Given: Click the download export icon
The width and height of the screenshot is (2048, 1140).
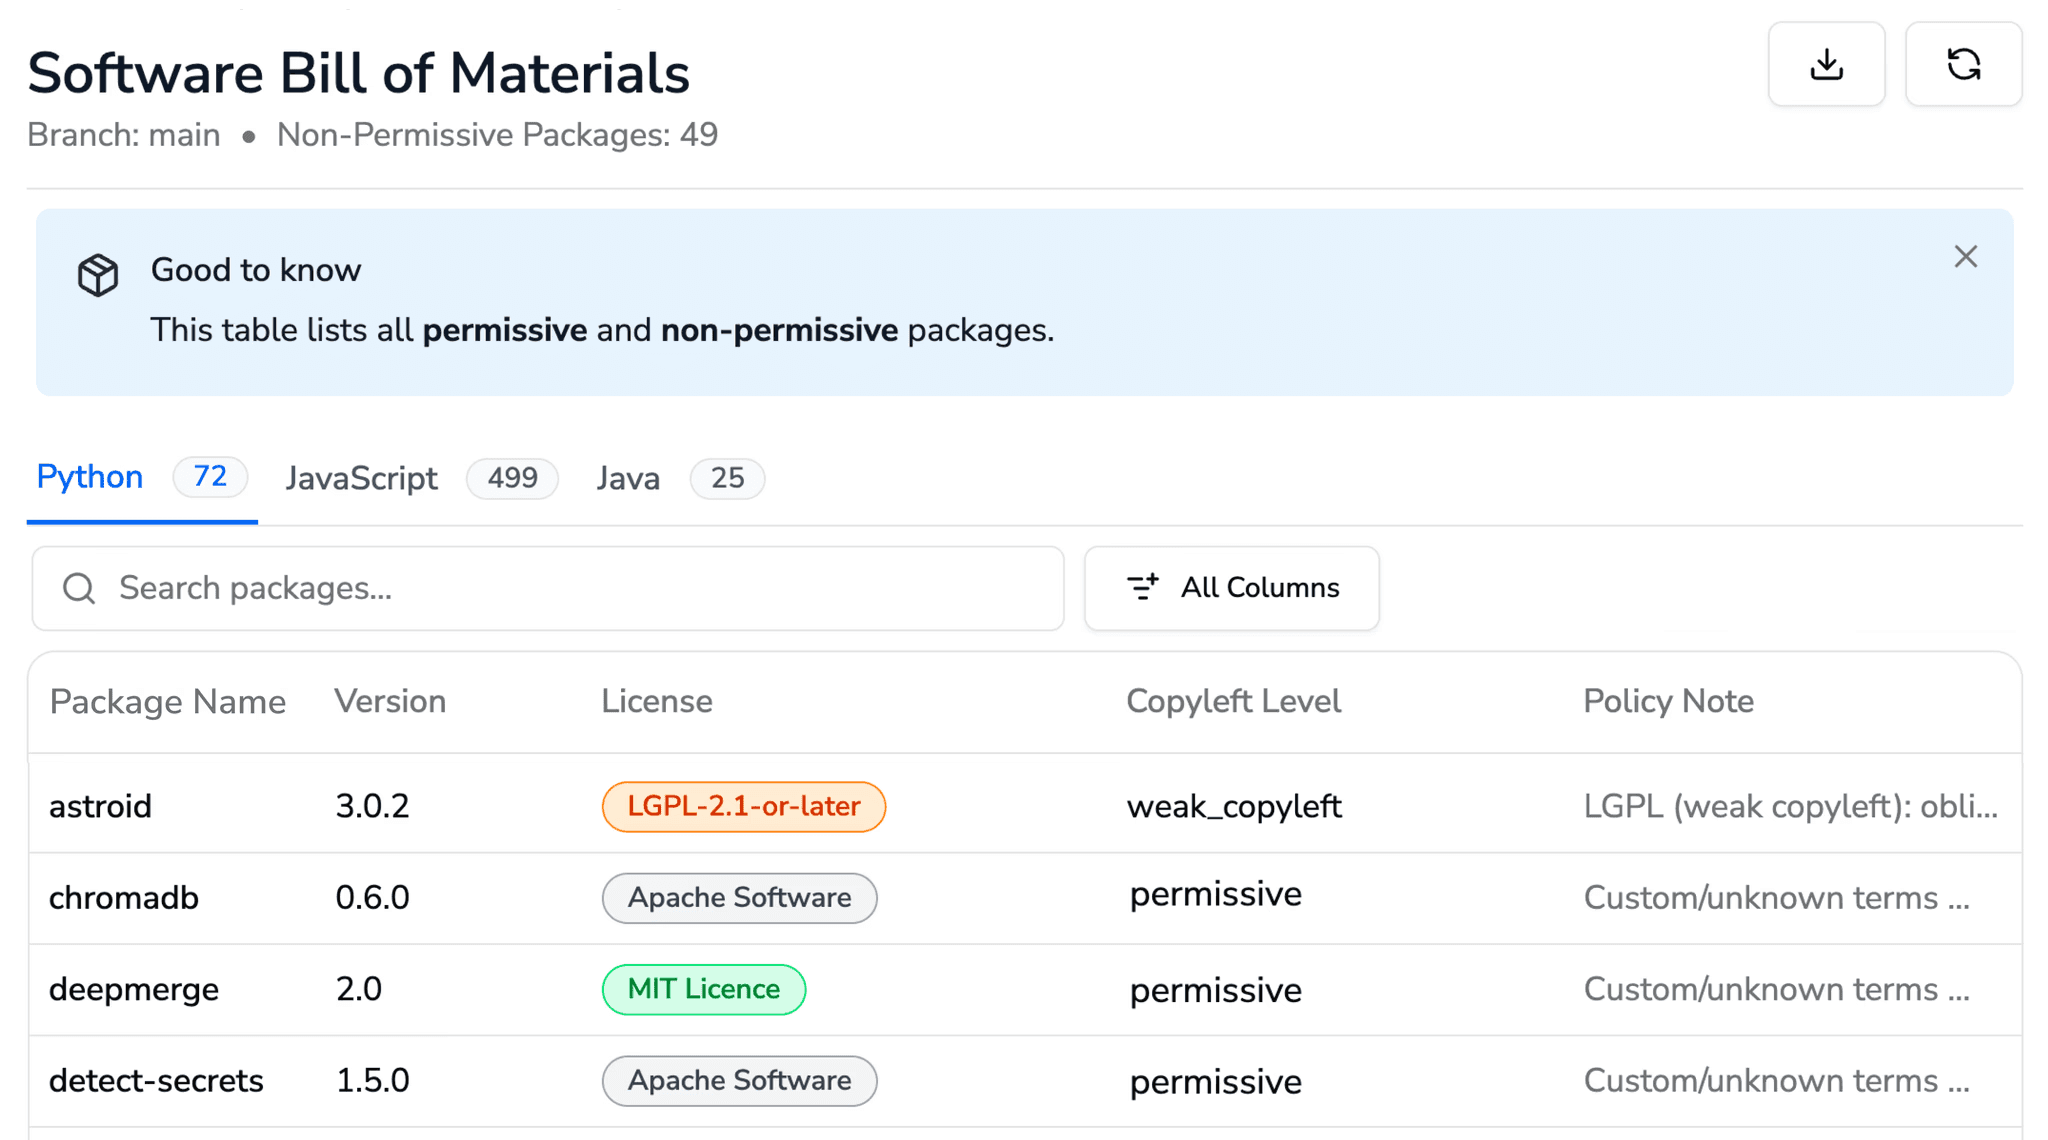Looking at the screenshot, I should tap(1827, 64).
